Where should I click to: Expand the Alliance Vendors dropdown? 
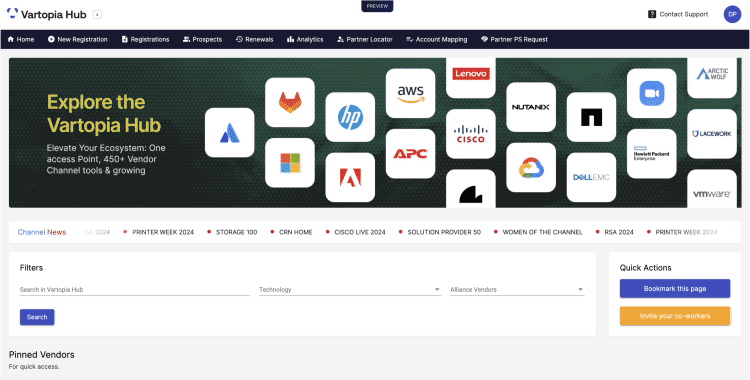tap(517, 290)
